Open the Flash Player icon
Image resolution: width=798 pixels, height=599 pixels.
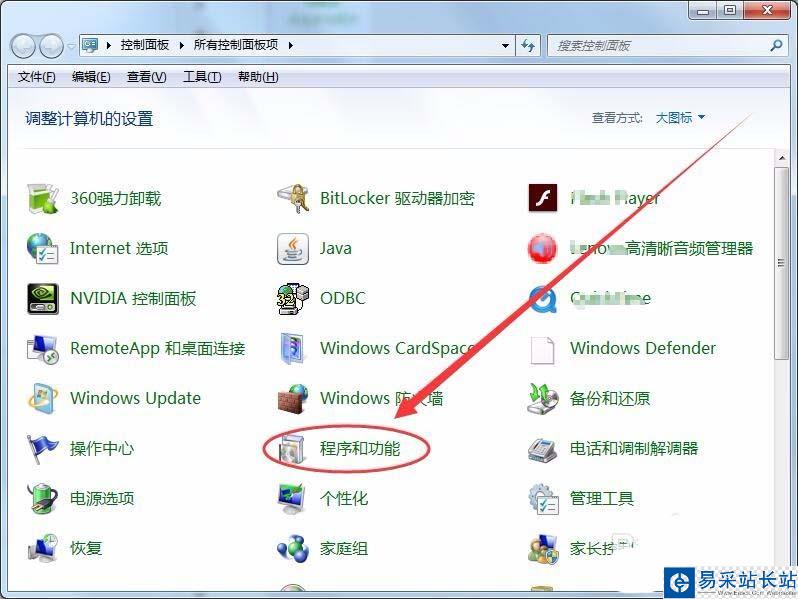pyautogui.click(x=543, y=198)
